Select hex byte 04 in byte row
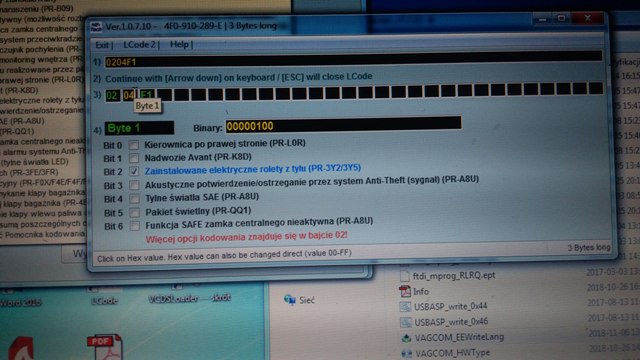This screenshot has height=360, width=640. [x=129, y=95]
